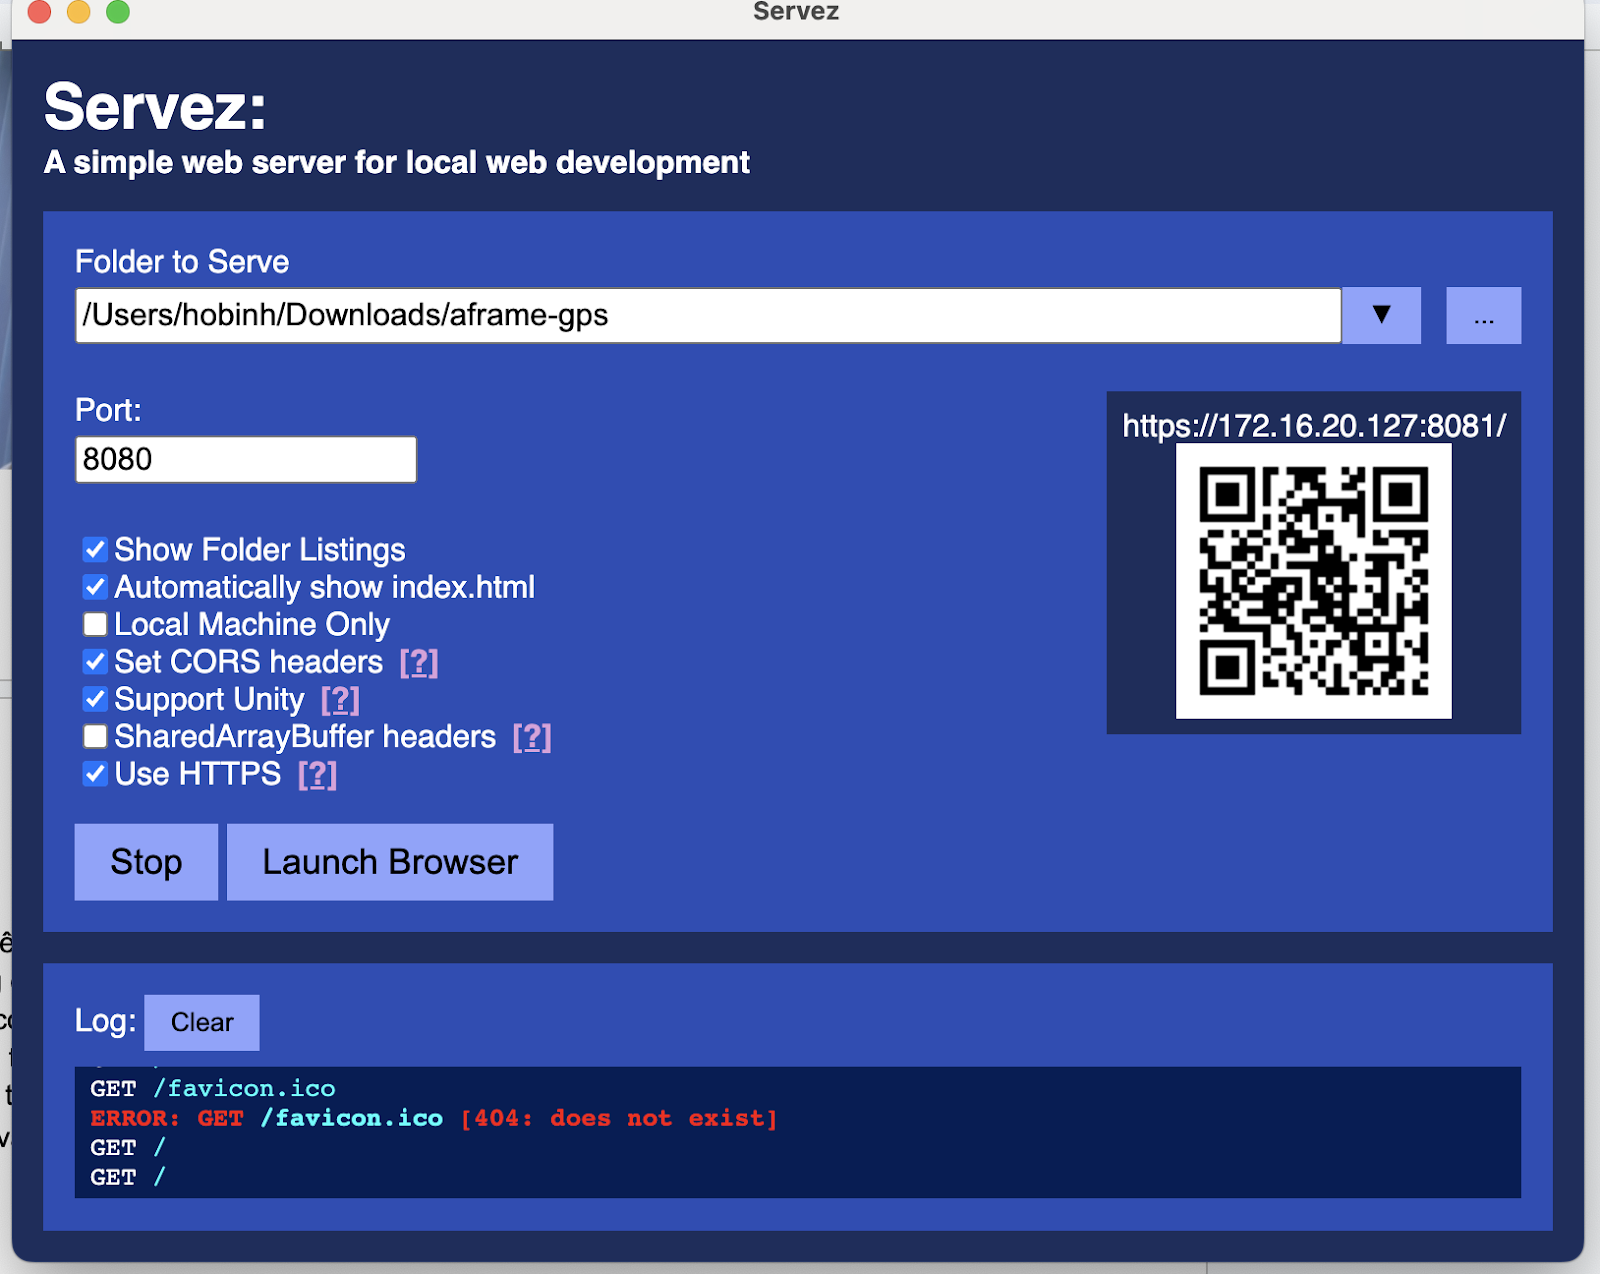
Task: Disable the Set CORS headers checkbox
Action: [95, 661]
